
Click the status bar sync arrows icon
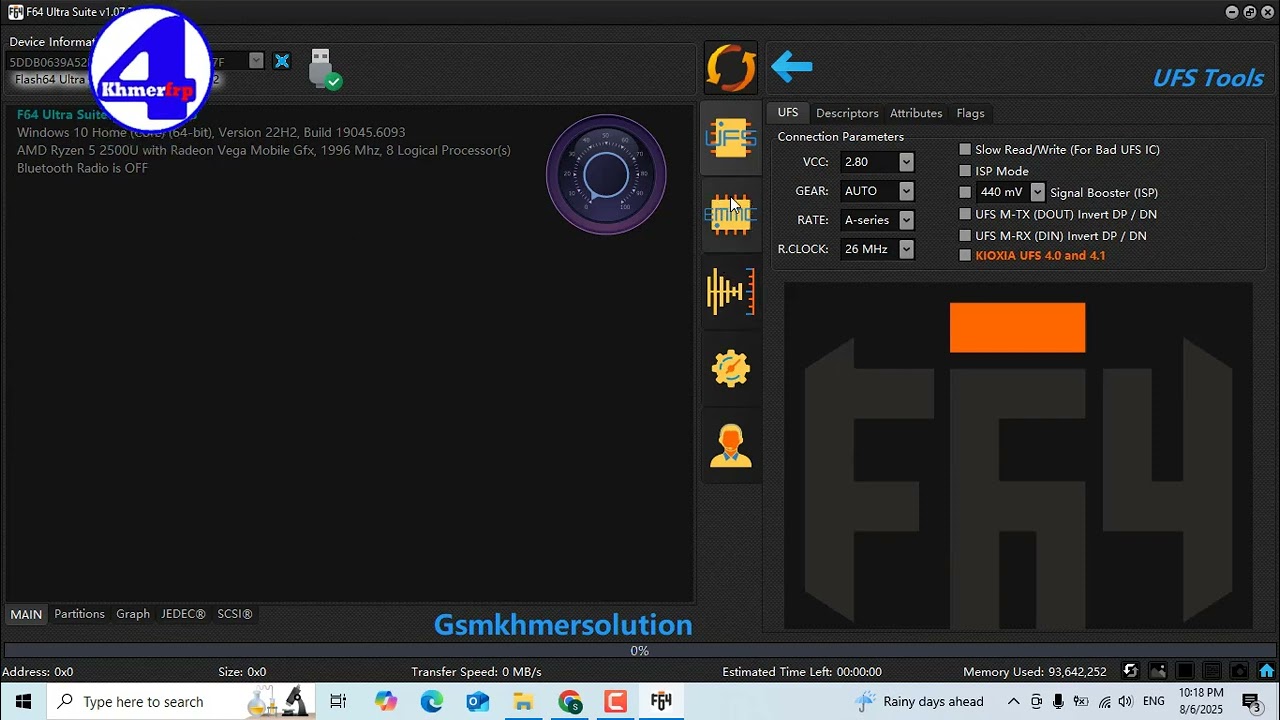(x=1130, y=671)
